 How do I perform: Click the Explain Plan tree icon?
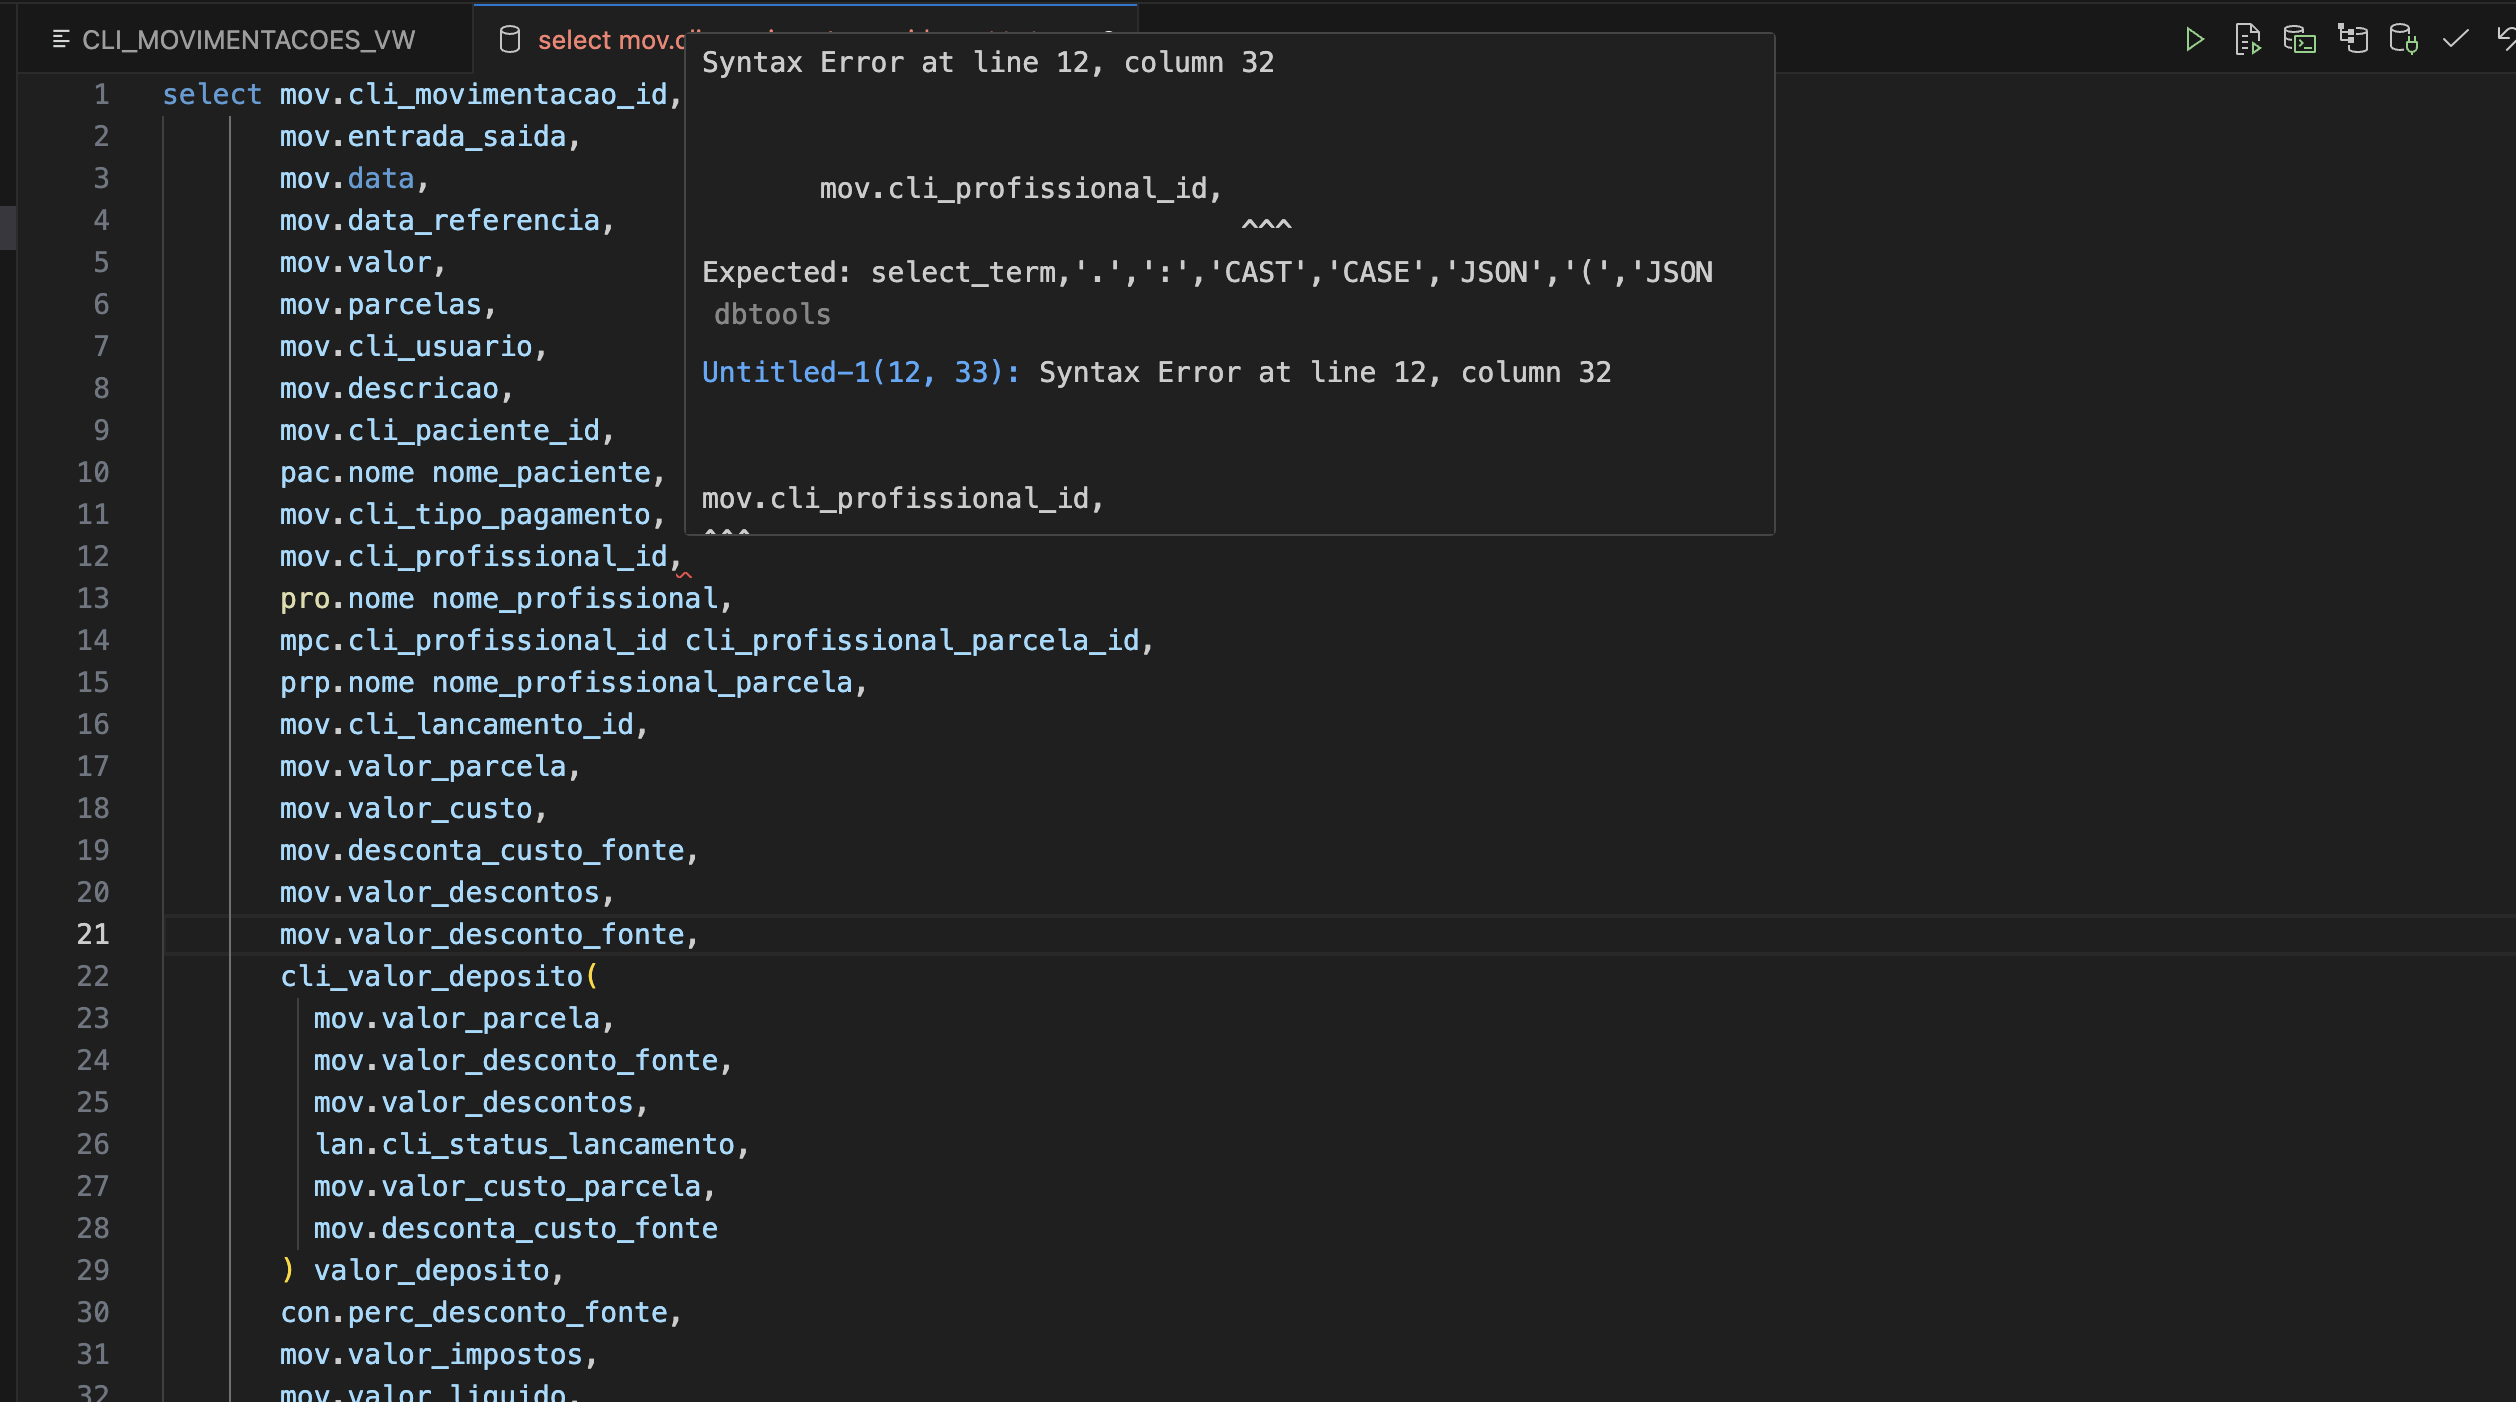pyautogui.click(x=2352, y=40)
